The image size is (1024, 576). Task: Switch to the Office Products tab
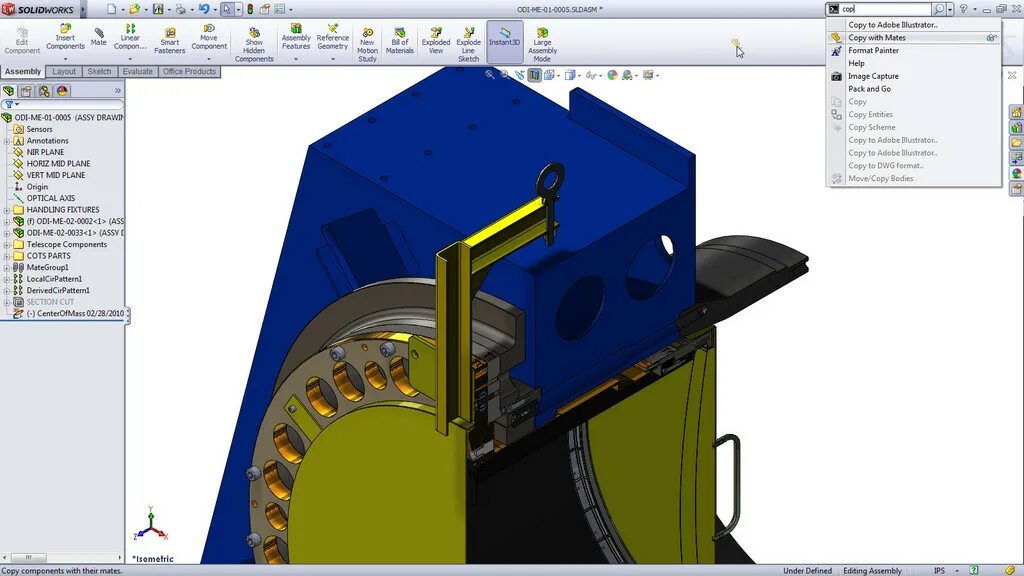[189, 71]
